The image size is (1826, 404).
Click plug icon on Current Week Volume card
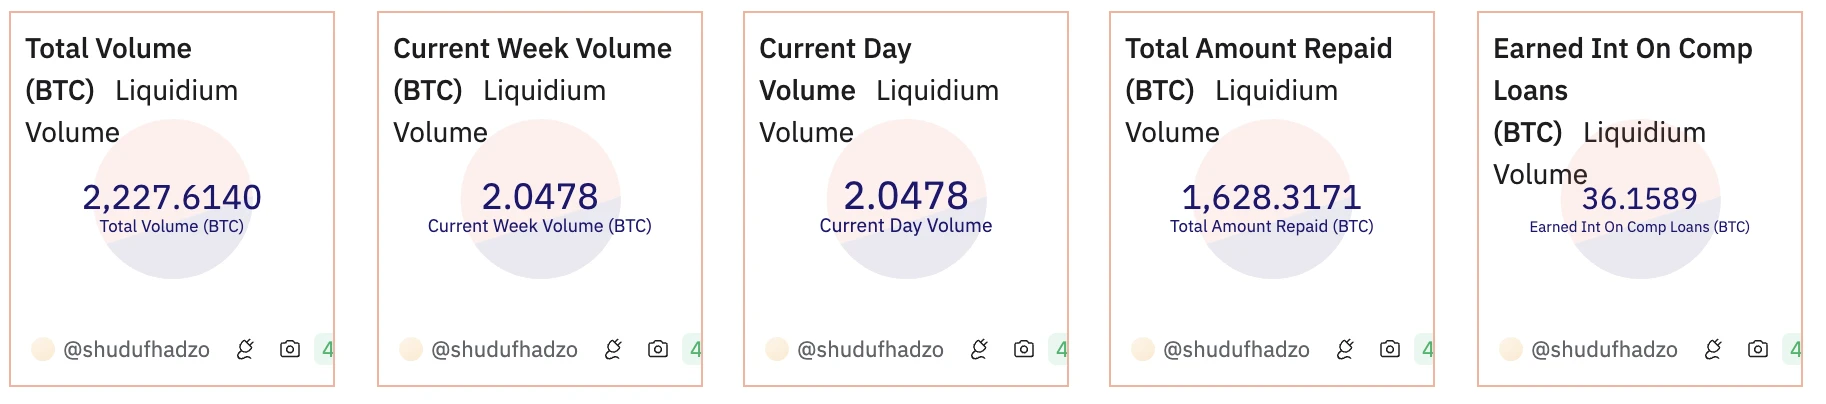tap(613, 349)
